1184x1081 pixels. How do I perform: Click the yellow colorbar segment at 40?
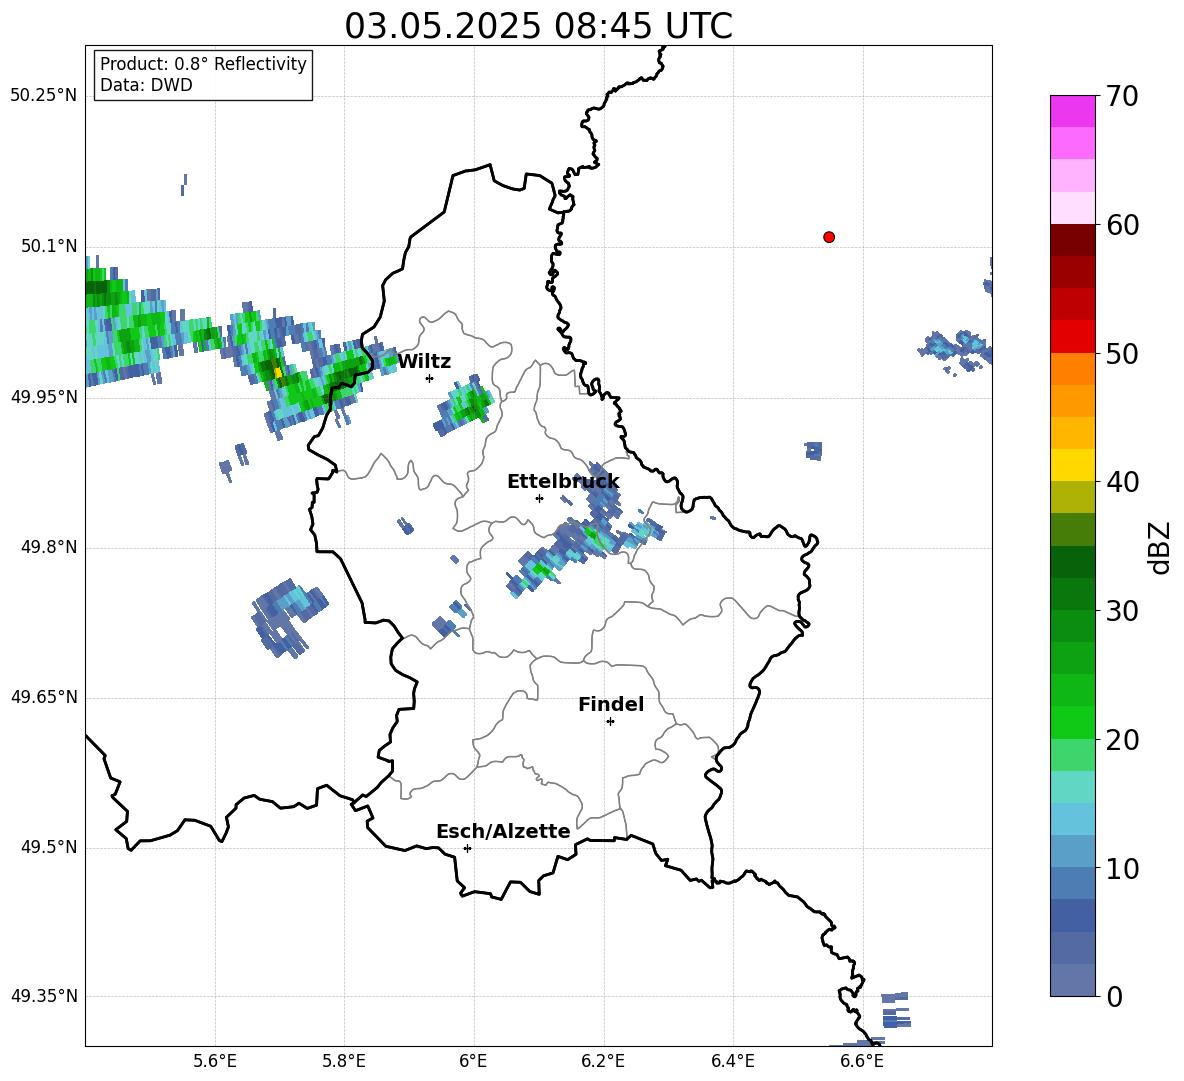click(x=1072, y=466)
